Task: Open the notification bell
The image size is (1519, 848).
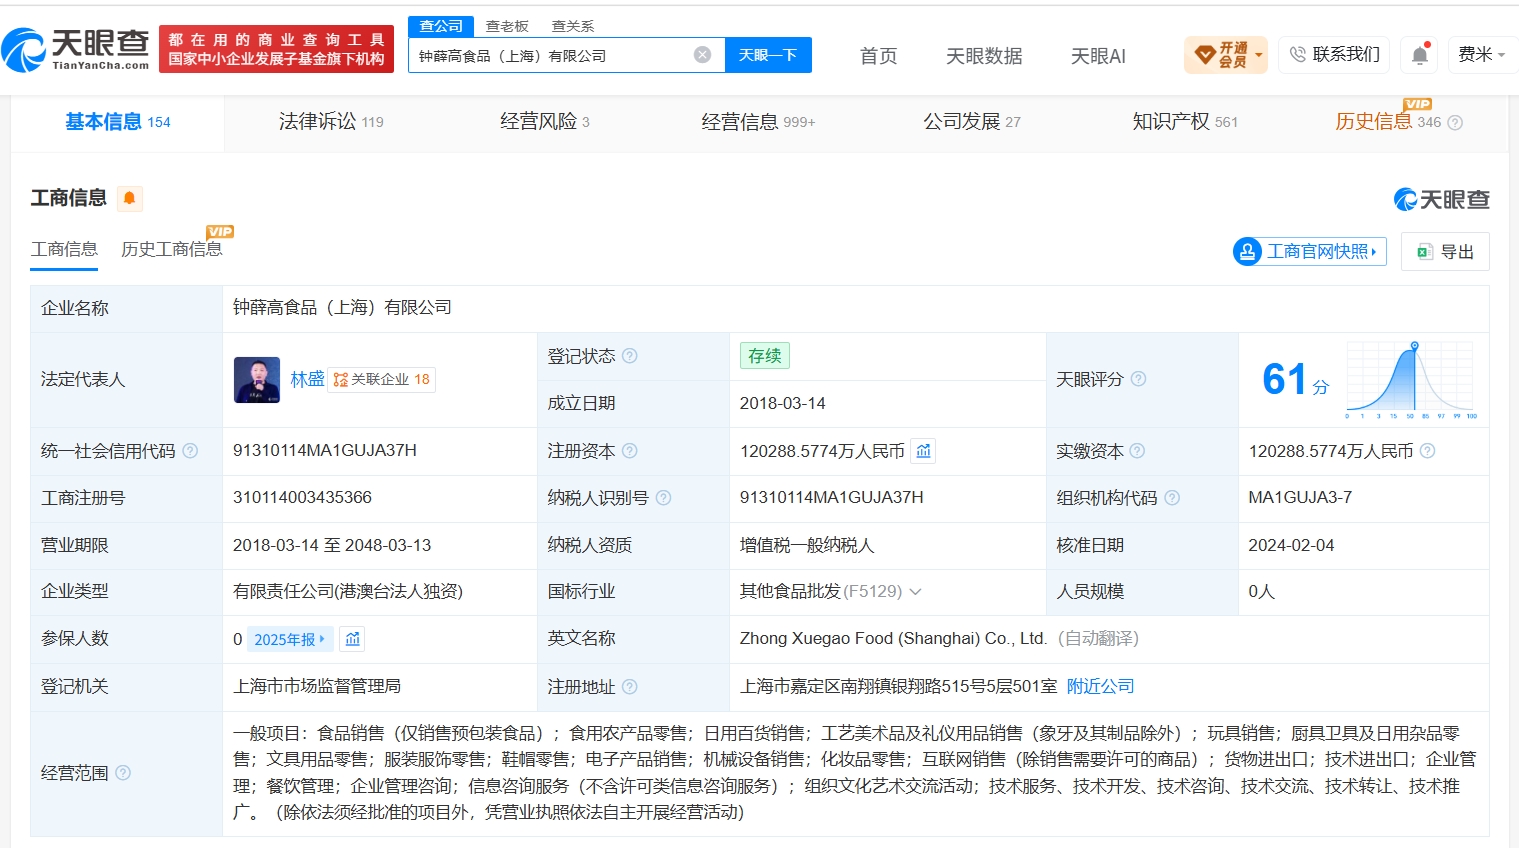Action: pyautogui.click(x=1420, y=55)
